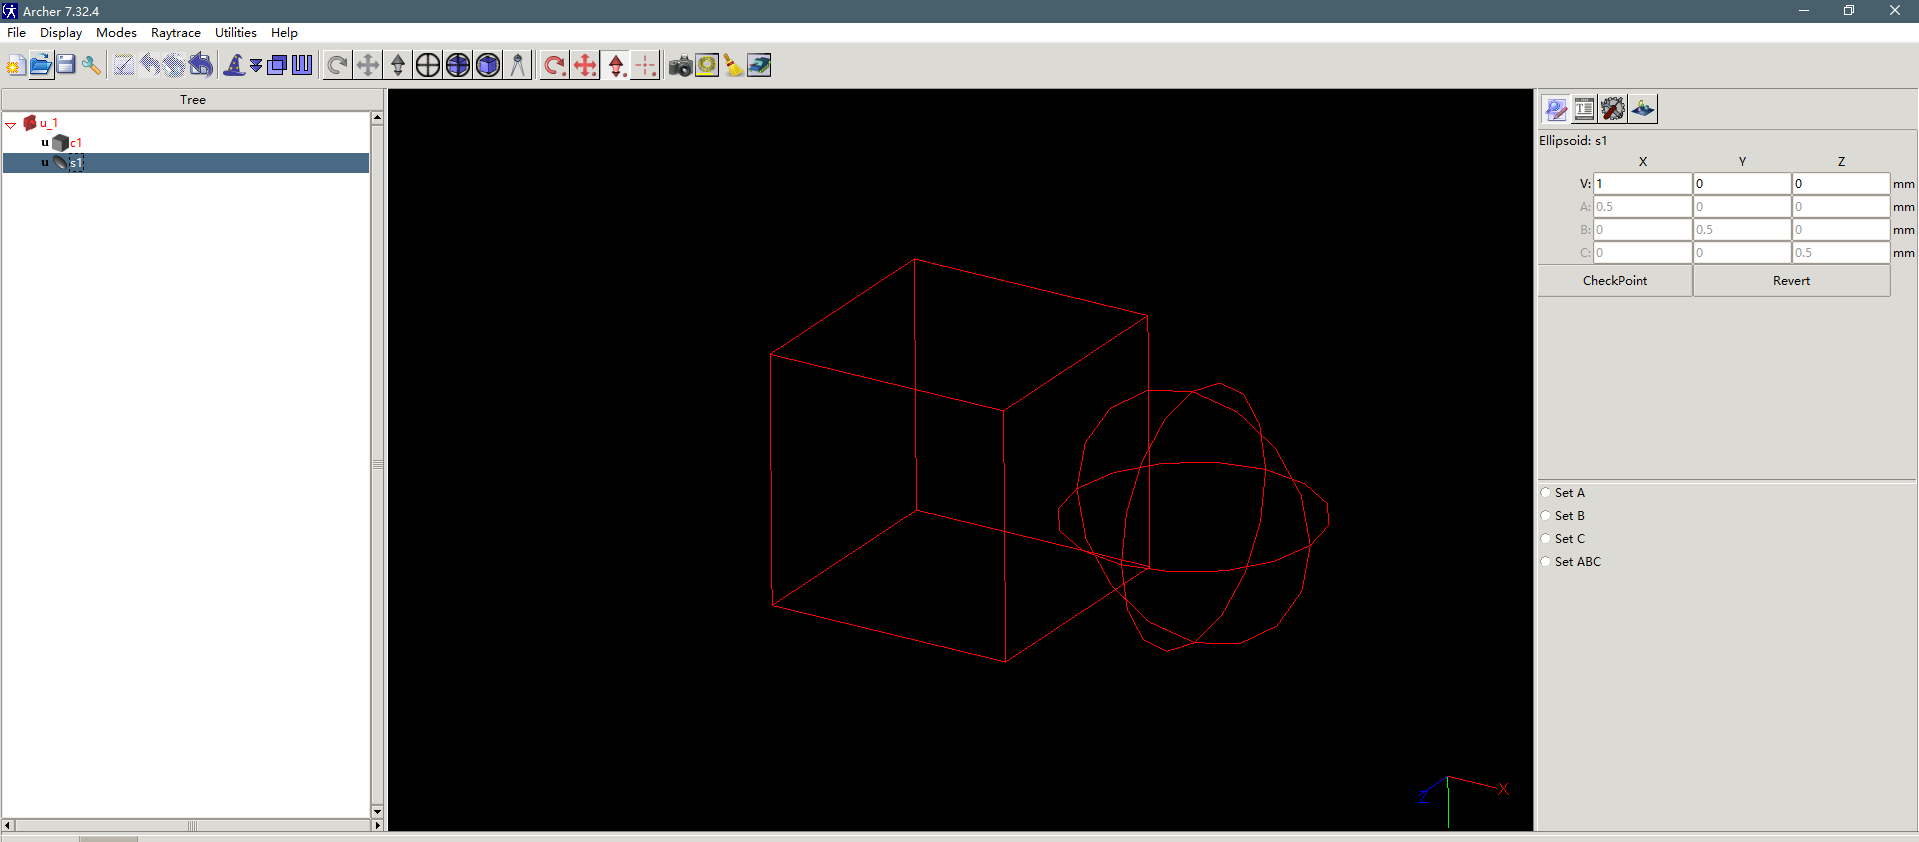
Task: Select the Set A radio button
Action: pyautogui.click(x=1546, y=493)
